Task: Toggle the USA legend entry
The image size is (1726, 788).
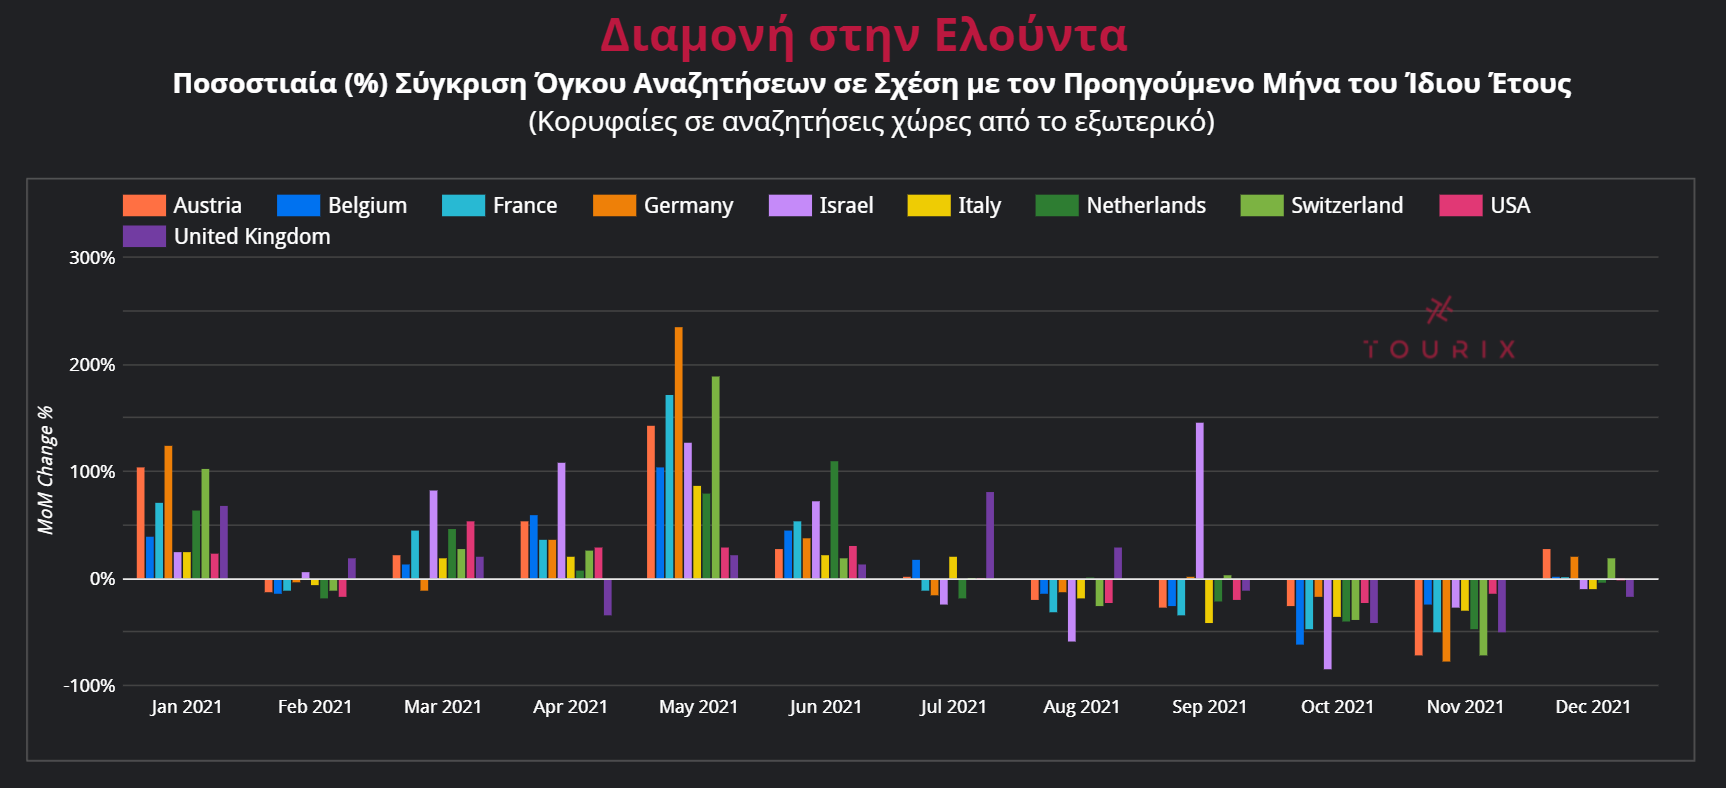Action: (x=1509, y=206)
